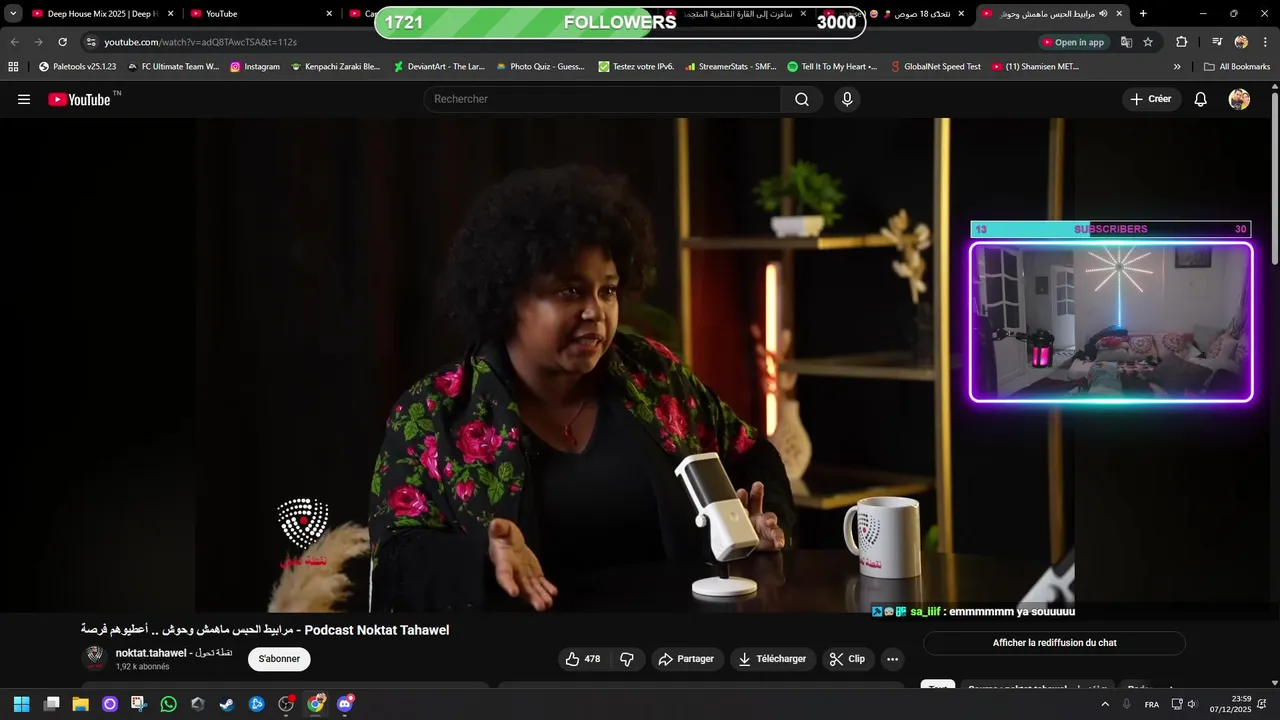Open the Chrome three-dot menu
Screen dimensions: 1280x720
pos(1266,42)
